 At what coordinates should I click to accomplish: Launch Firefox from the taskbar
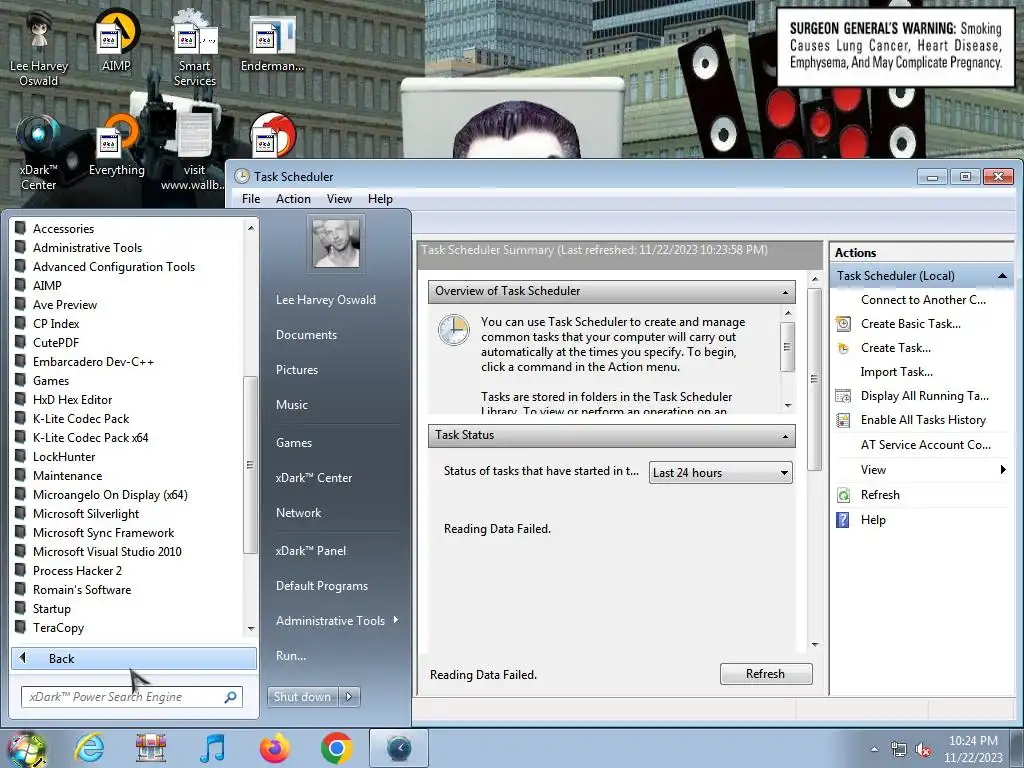click(274, 748)
